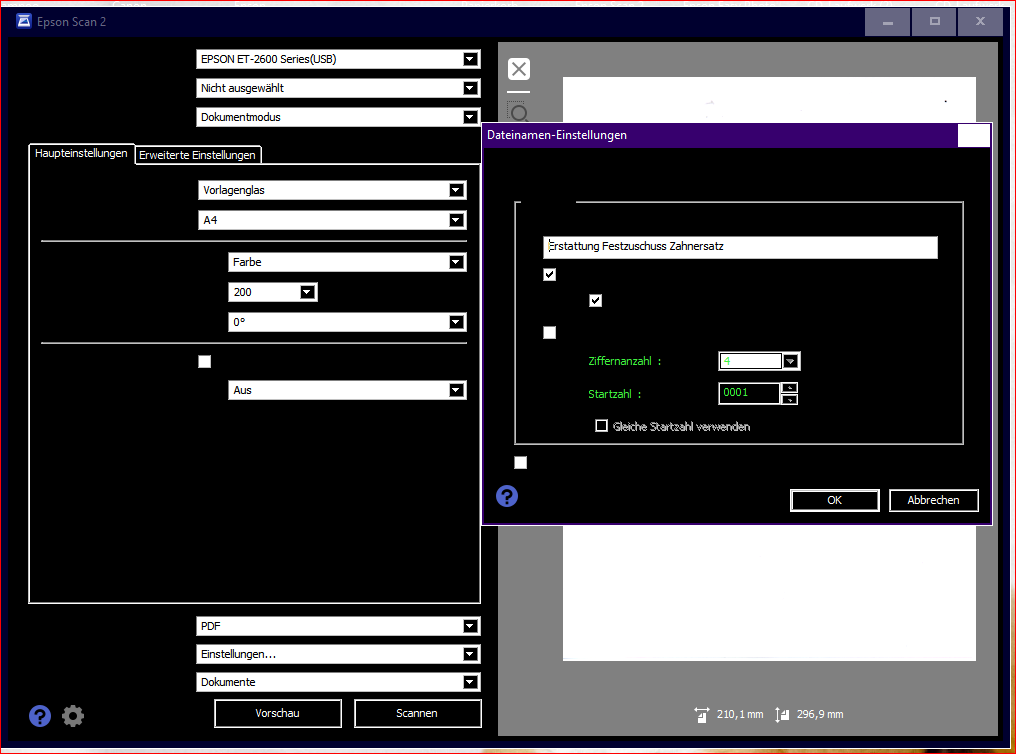Image resolution: width=1016 pixels, height=754 pixels.
Task: Click Abbrechen to cancel the dialog
Action: click(933, 500)
